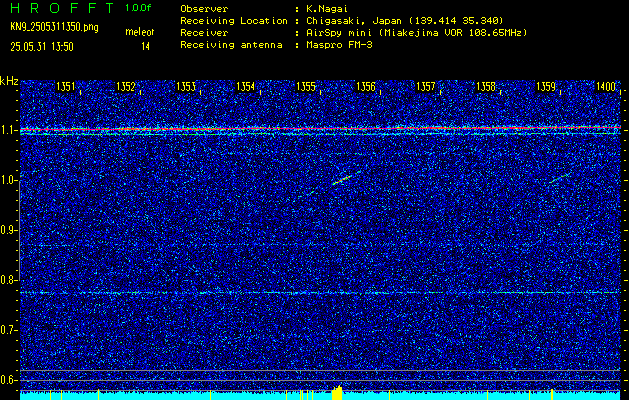Click the Observer field label
Screen dimensions: 629x400
tap(204, 8)
